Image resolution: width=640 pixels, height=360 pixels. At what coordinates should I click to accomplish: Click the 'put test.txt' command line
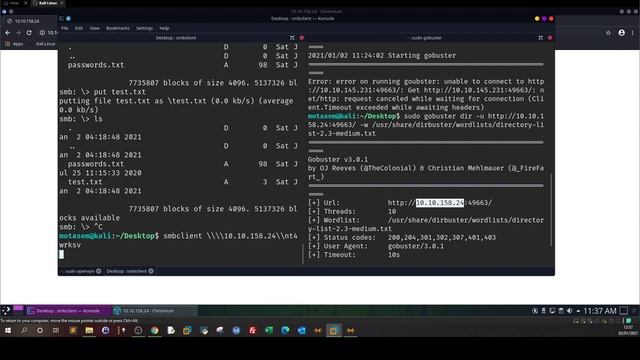tap(102, 92)
